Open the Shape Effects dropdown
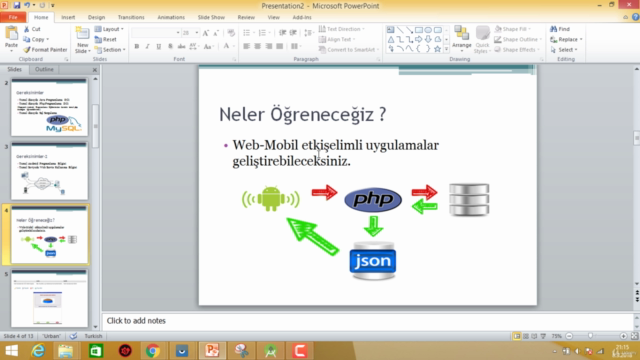Image resolution: width=640 pixels, height=360 pixels. 517,50
